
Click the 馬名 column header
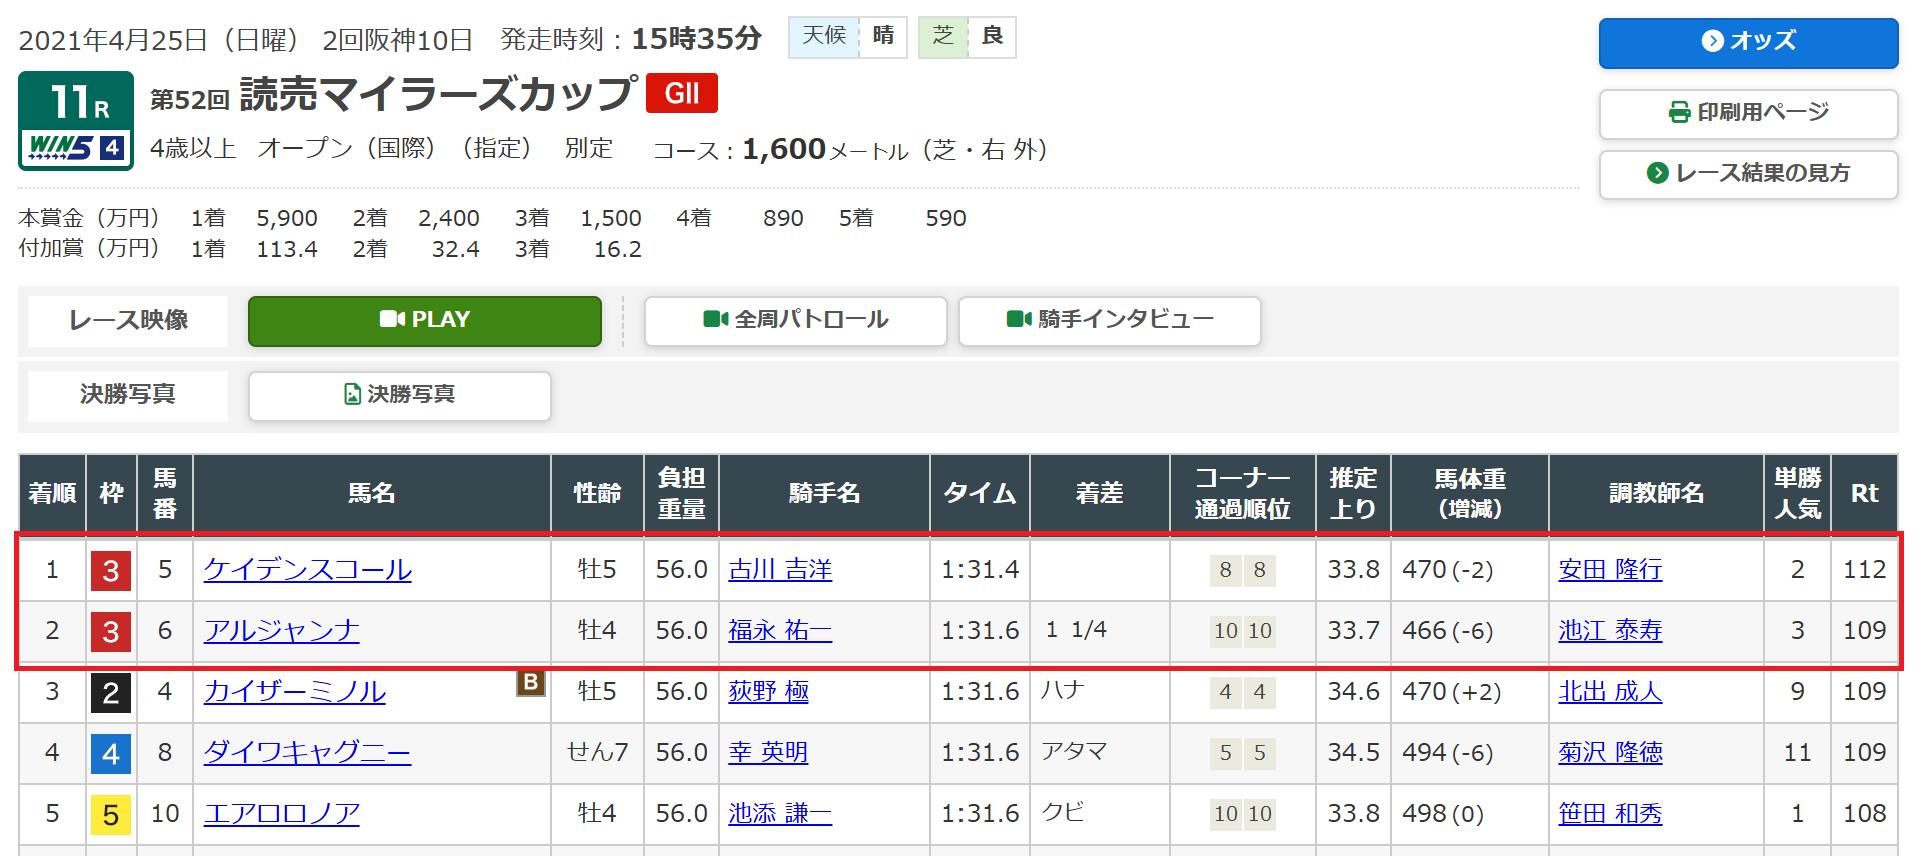pyautogui.click(x=371, y=493)
